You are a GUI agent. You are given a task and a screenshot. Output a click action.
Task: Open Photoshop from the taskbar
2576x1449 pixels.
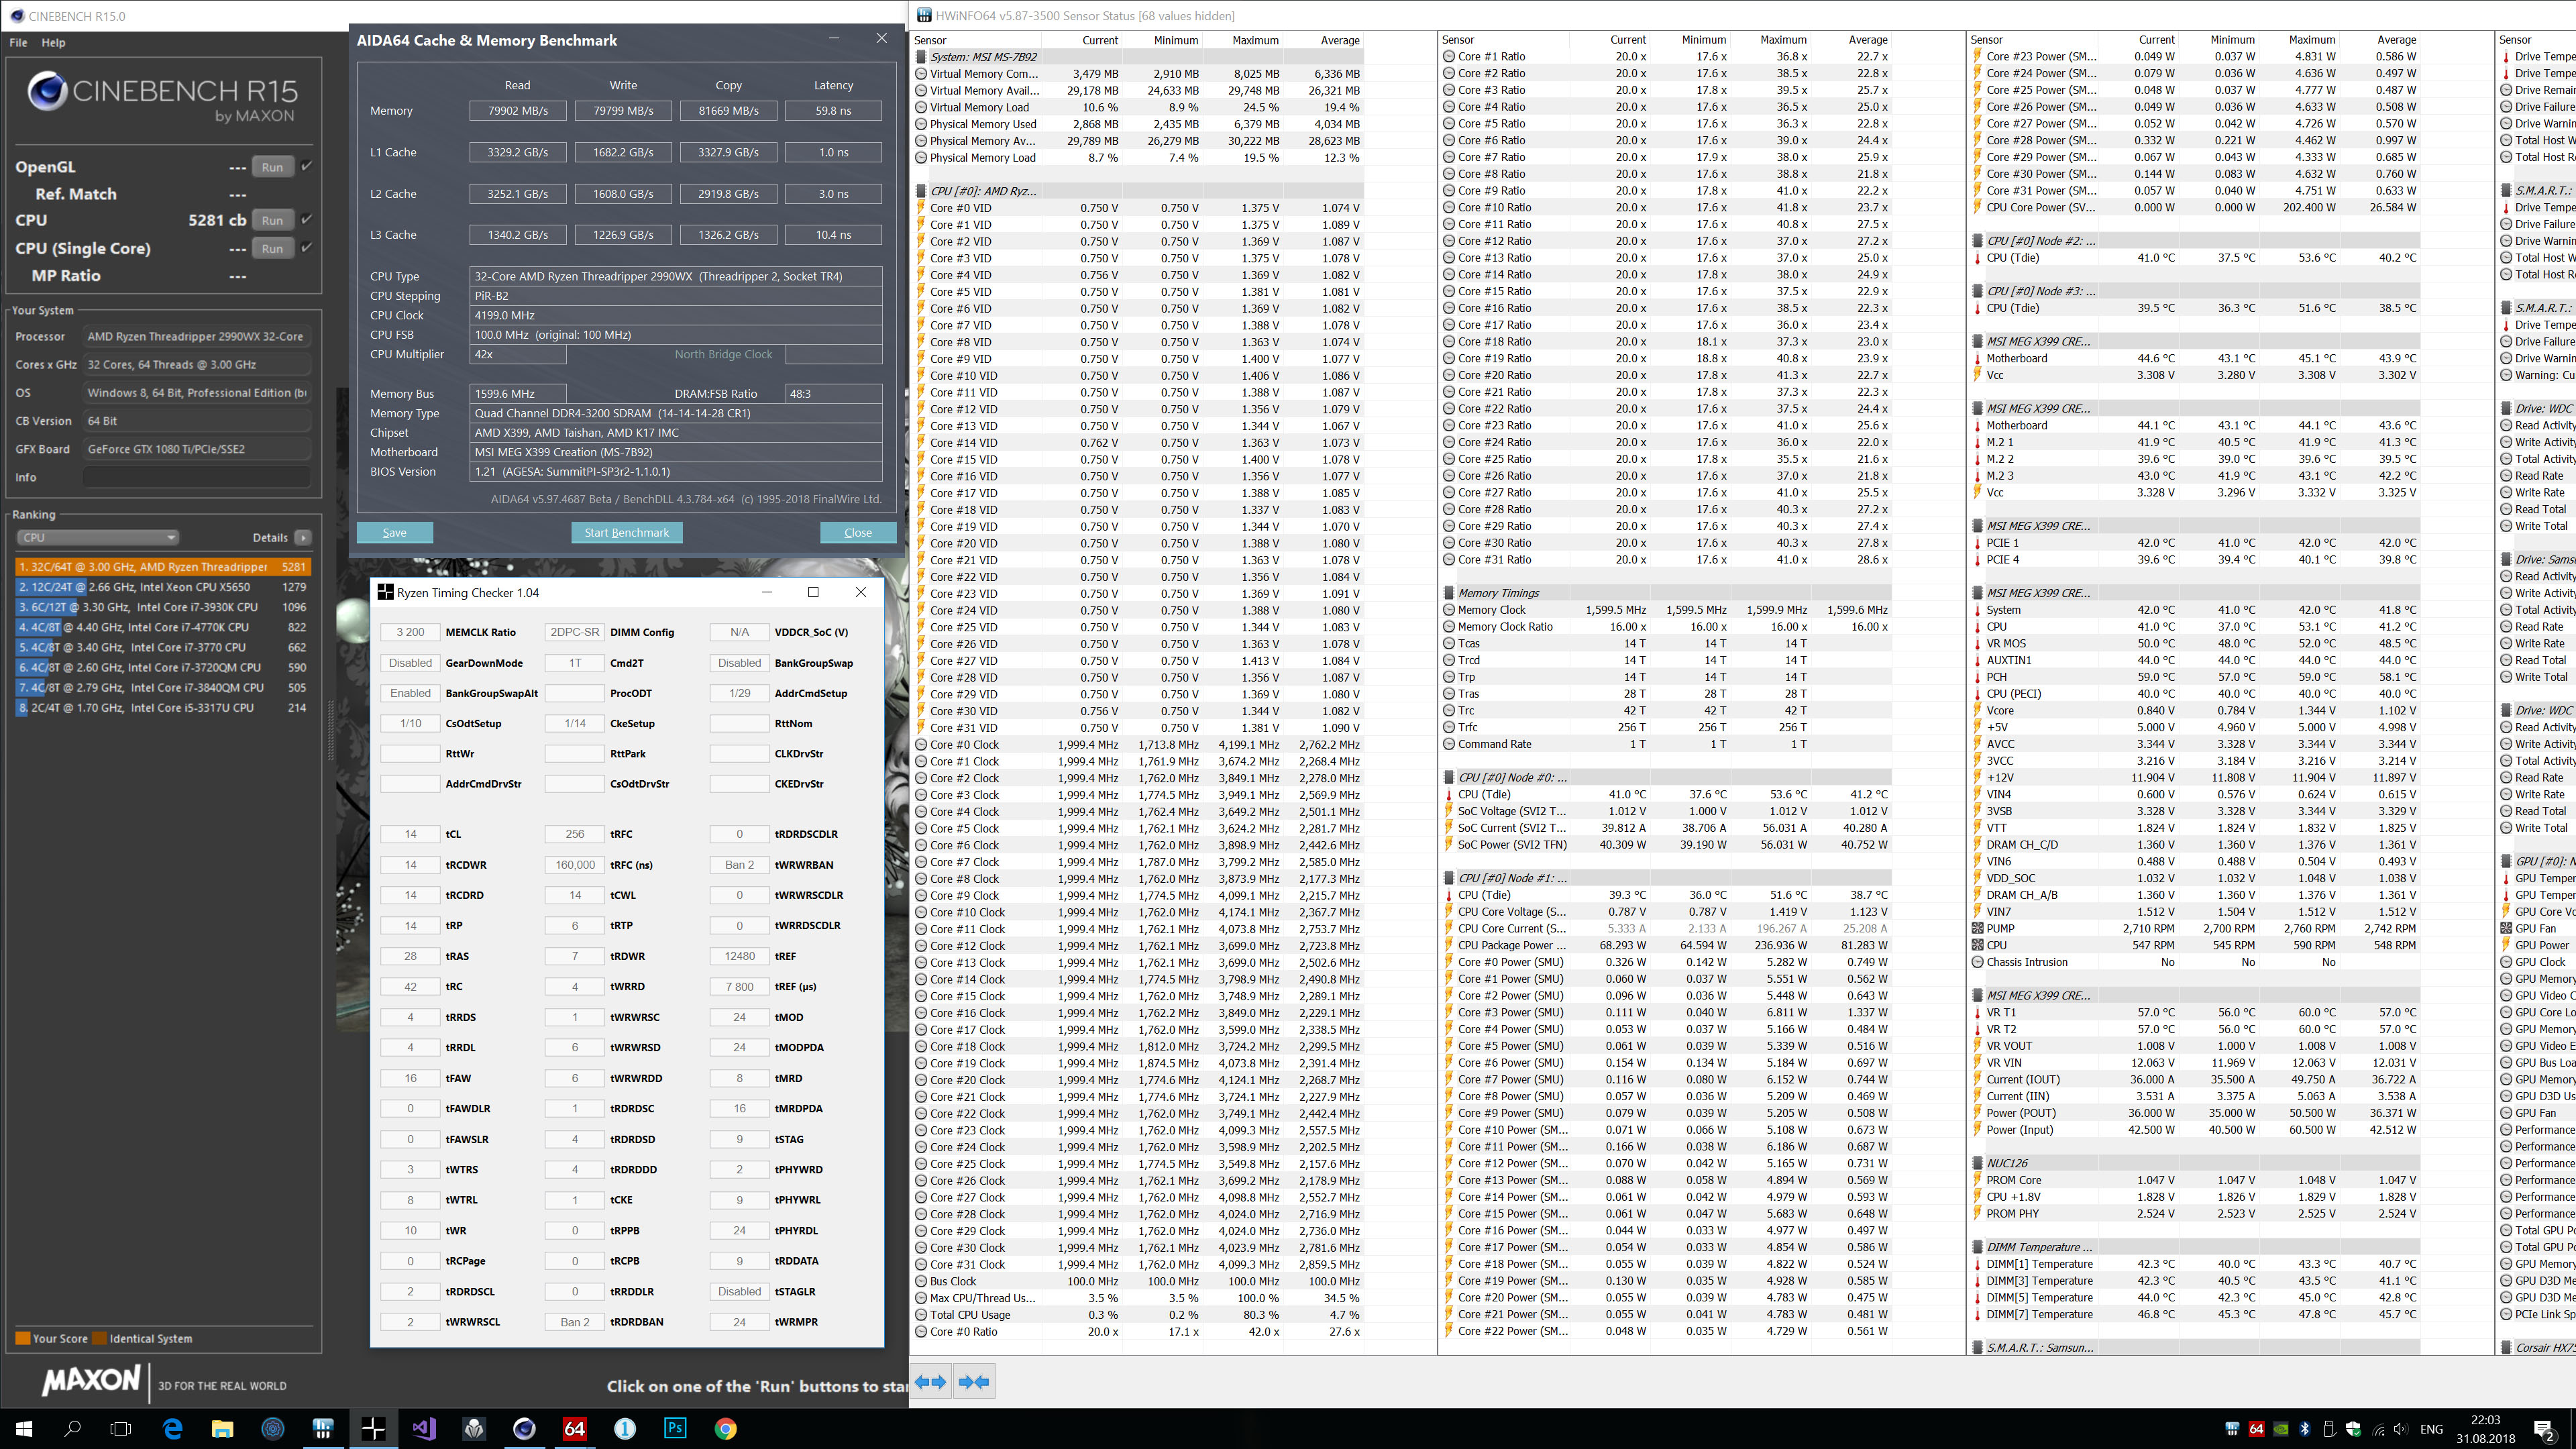tap(675, 1428)
